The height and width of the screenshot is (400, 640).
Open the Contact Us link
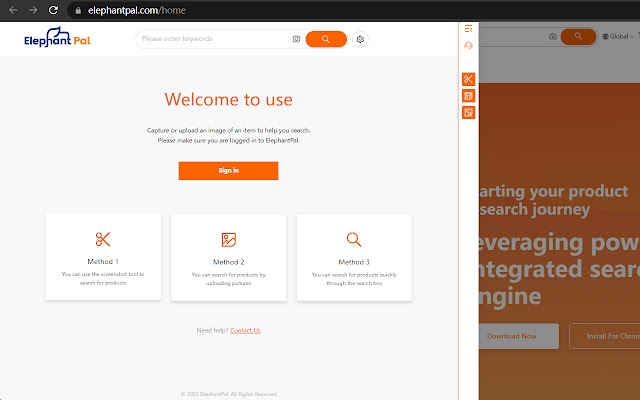click(245, 330)
